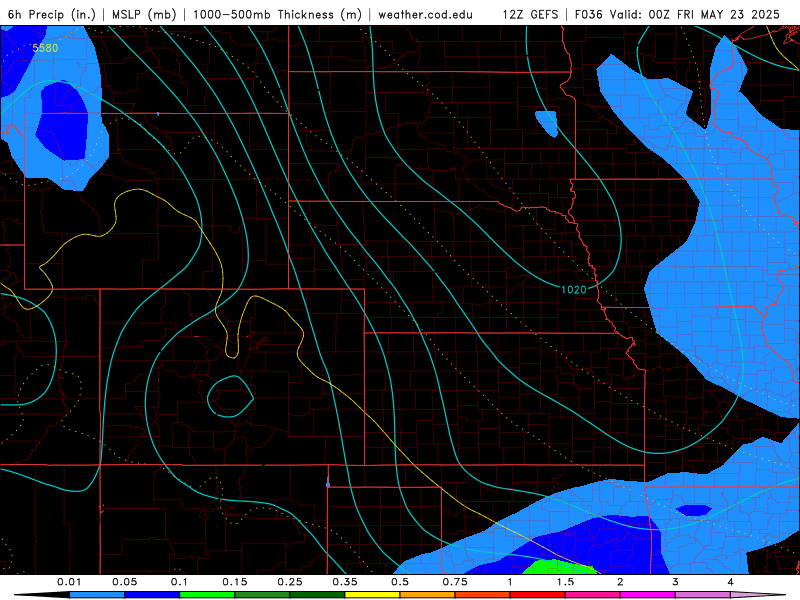Click the '0.1' legend value
The image size is (800, 600).
179,582
